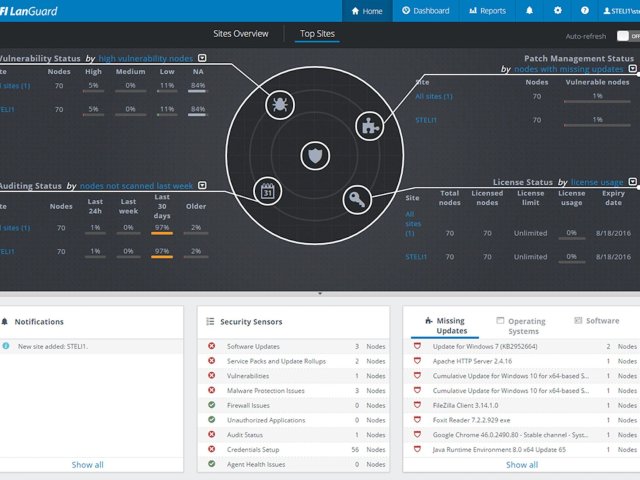Expand the Auditing Status filter dropdown
This screenshot has height=480, width=640.
pyautogui.click(x=202, y=185)
